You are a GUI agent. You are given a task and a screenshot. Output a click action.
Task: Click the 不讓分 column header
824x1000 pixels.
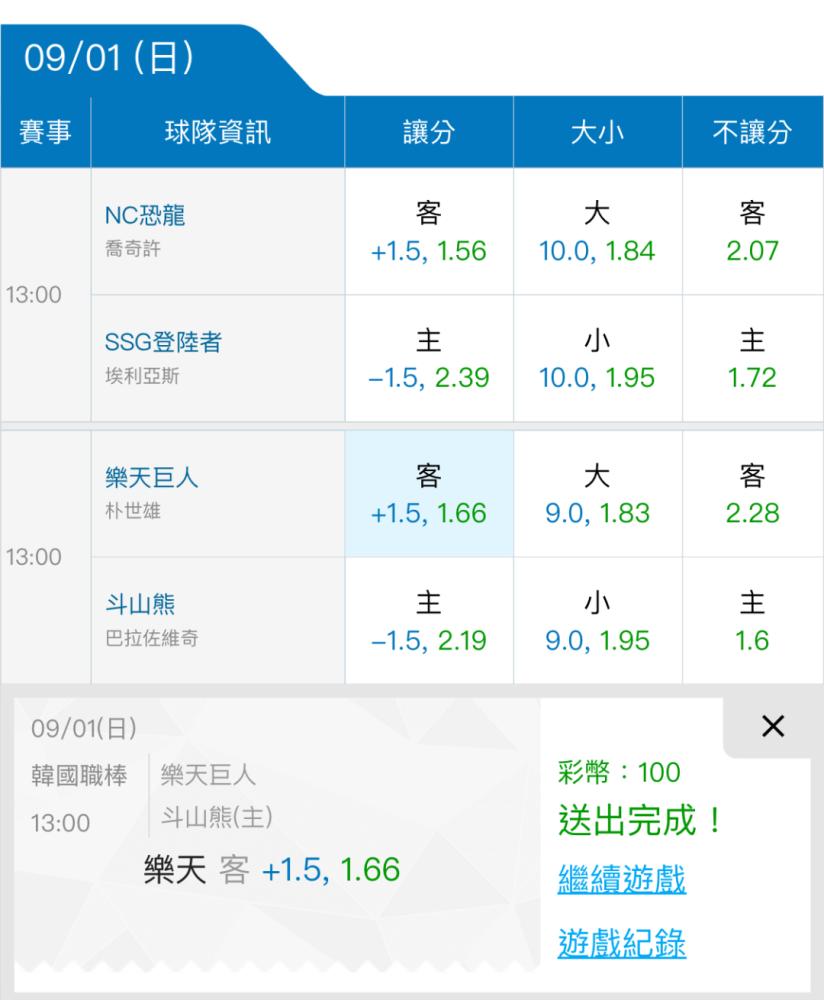point(753,133)
